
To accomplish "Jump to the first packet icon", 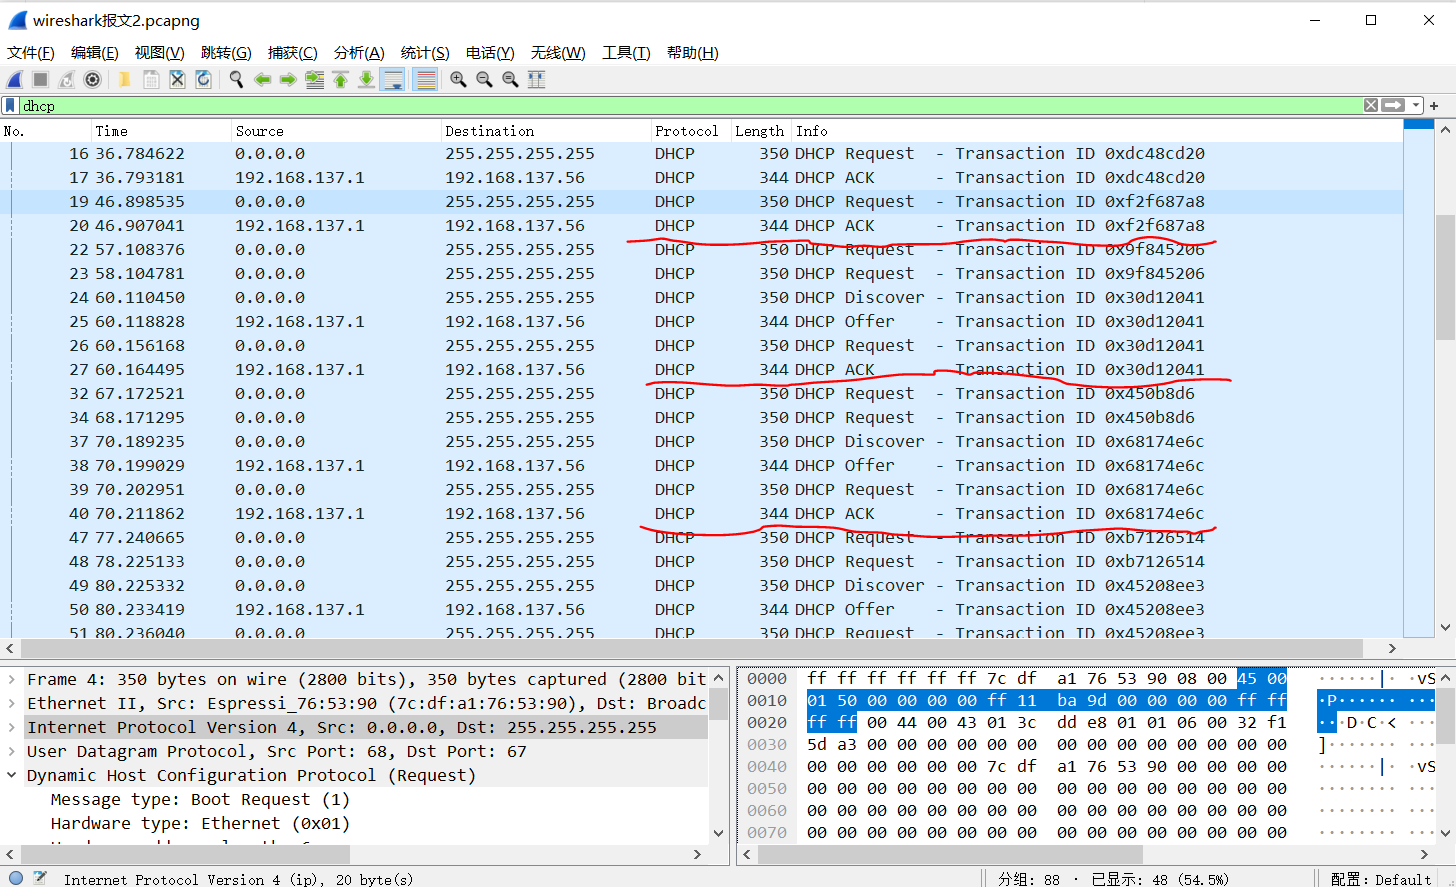I will [341, 80].
